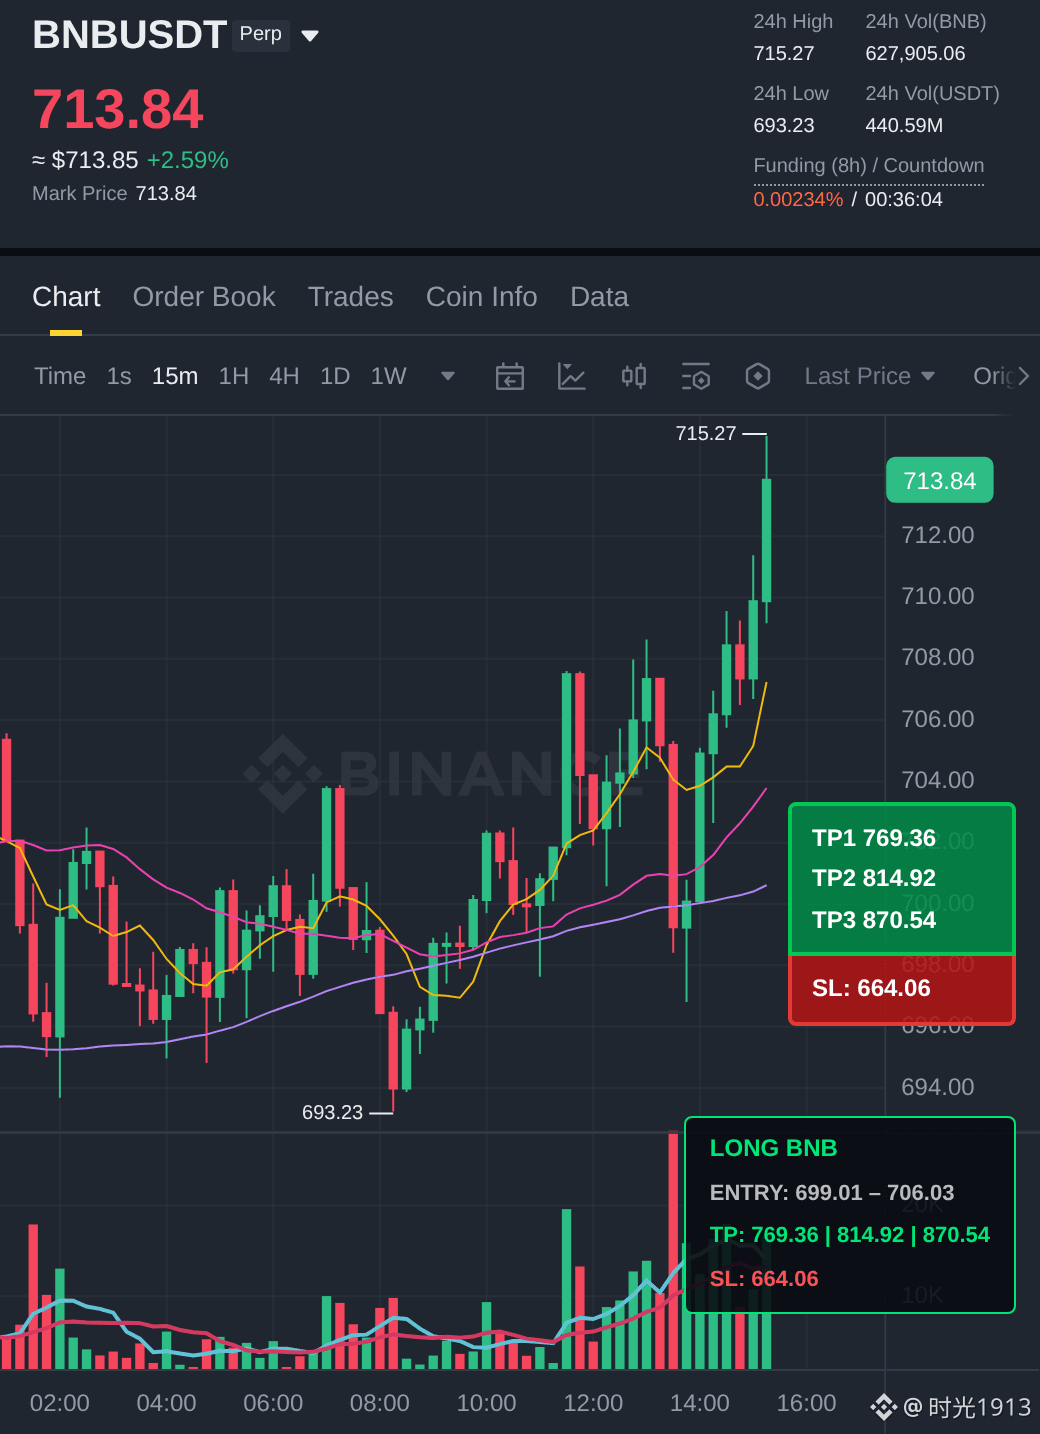Open the indicator settings list icon
Viewport: 1040px width, 1434px height.
click(696, 376)
